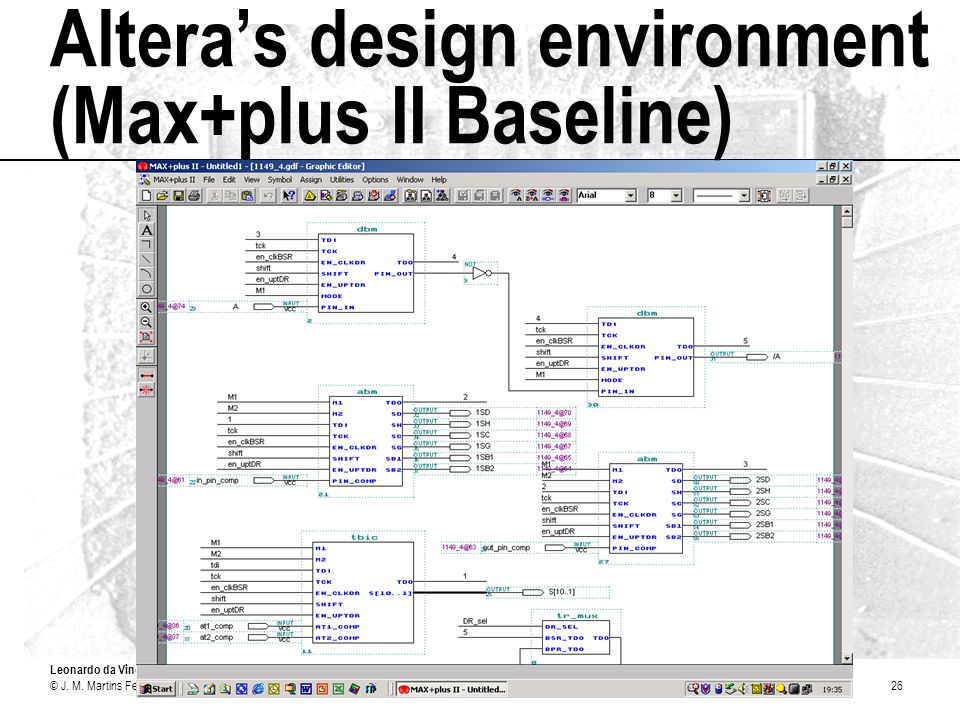Click the Zoom In magnifier tool
960x720 pixels.
(x=146, y=307)
